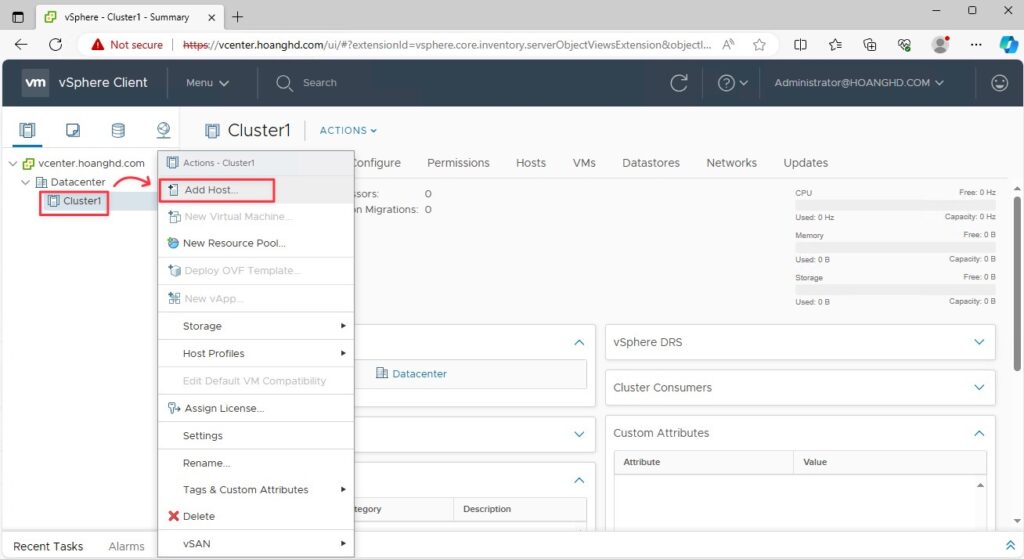Switch to the Updates tab

(805, 163)
